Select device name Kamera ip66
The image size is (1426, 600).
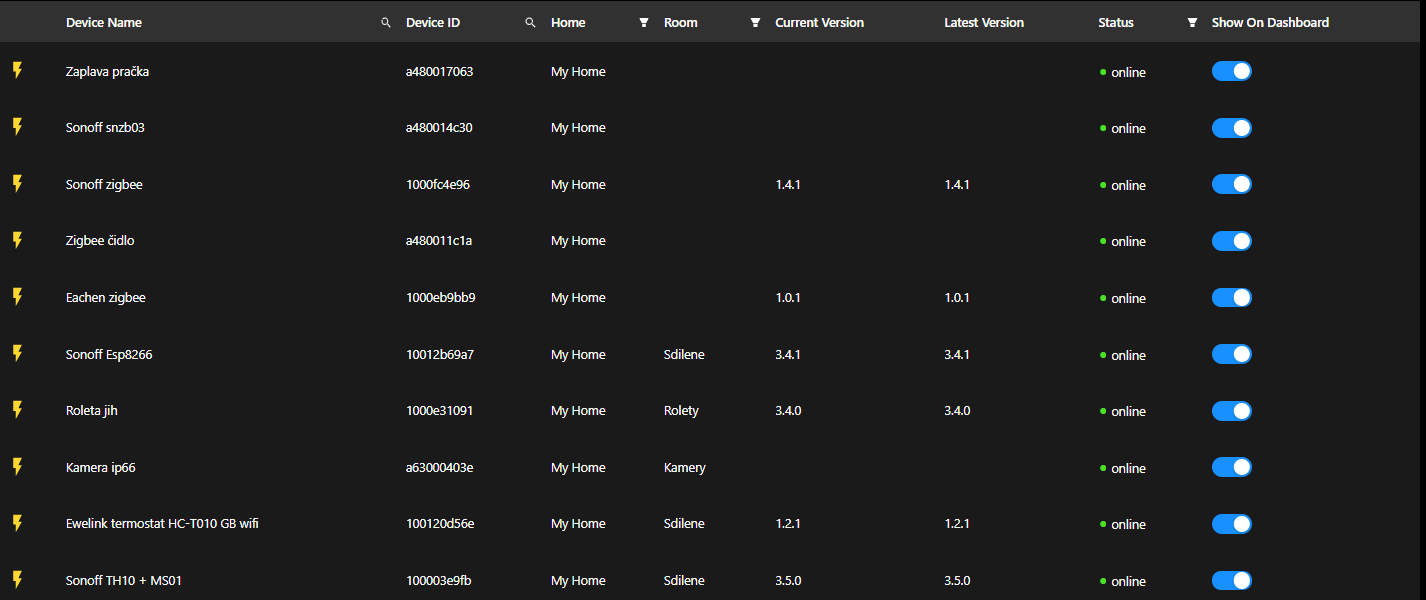point(101,468)
